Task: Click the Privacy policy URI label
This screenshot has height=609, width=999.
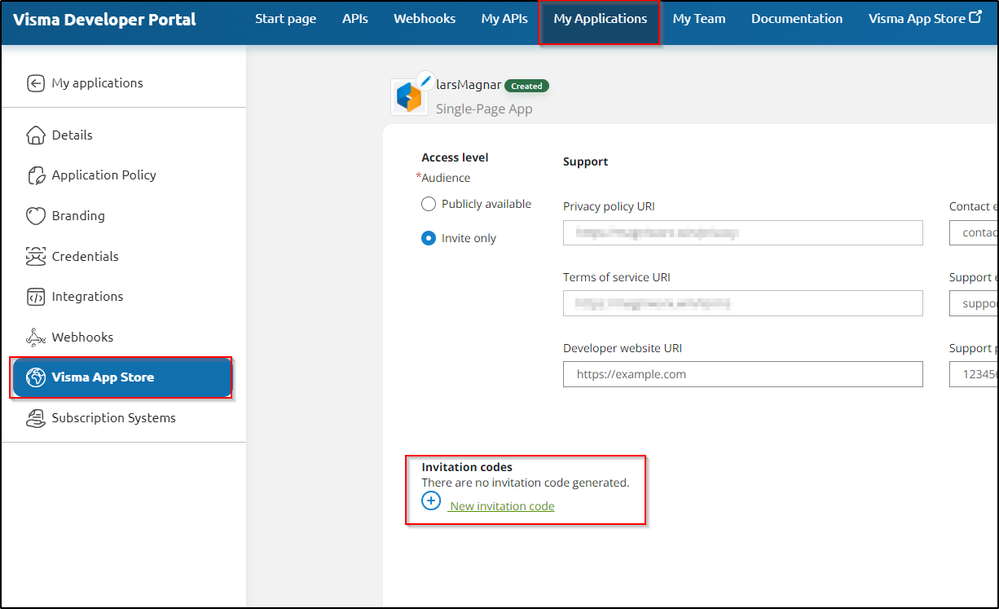Action: click(x=608, y=206)
